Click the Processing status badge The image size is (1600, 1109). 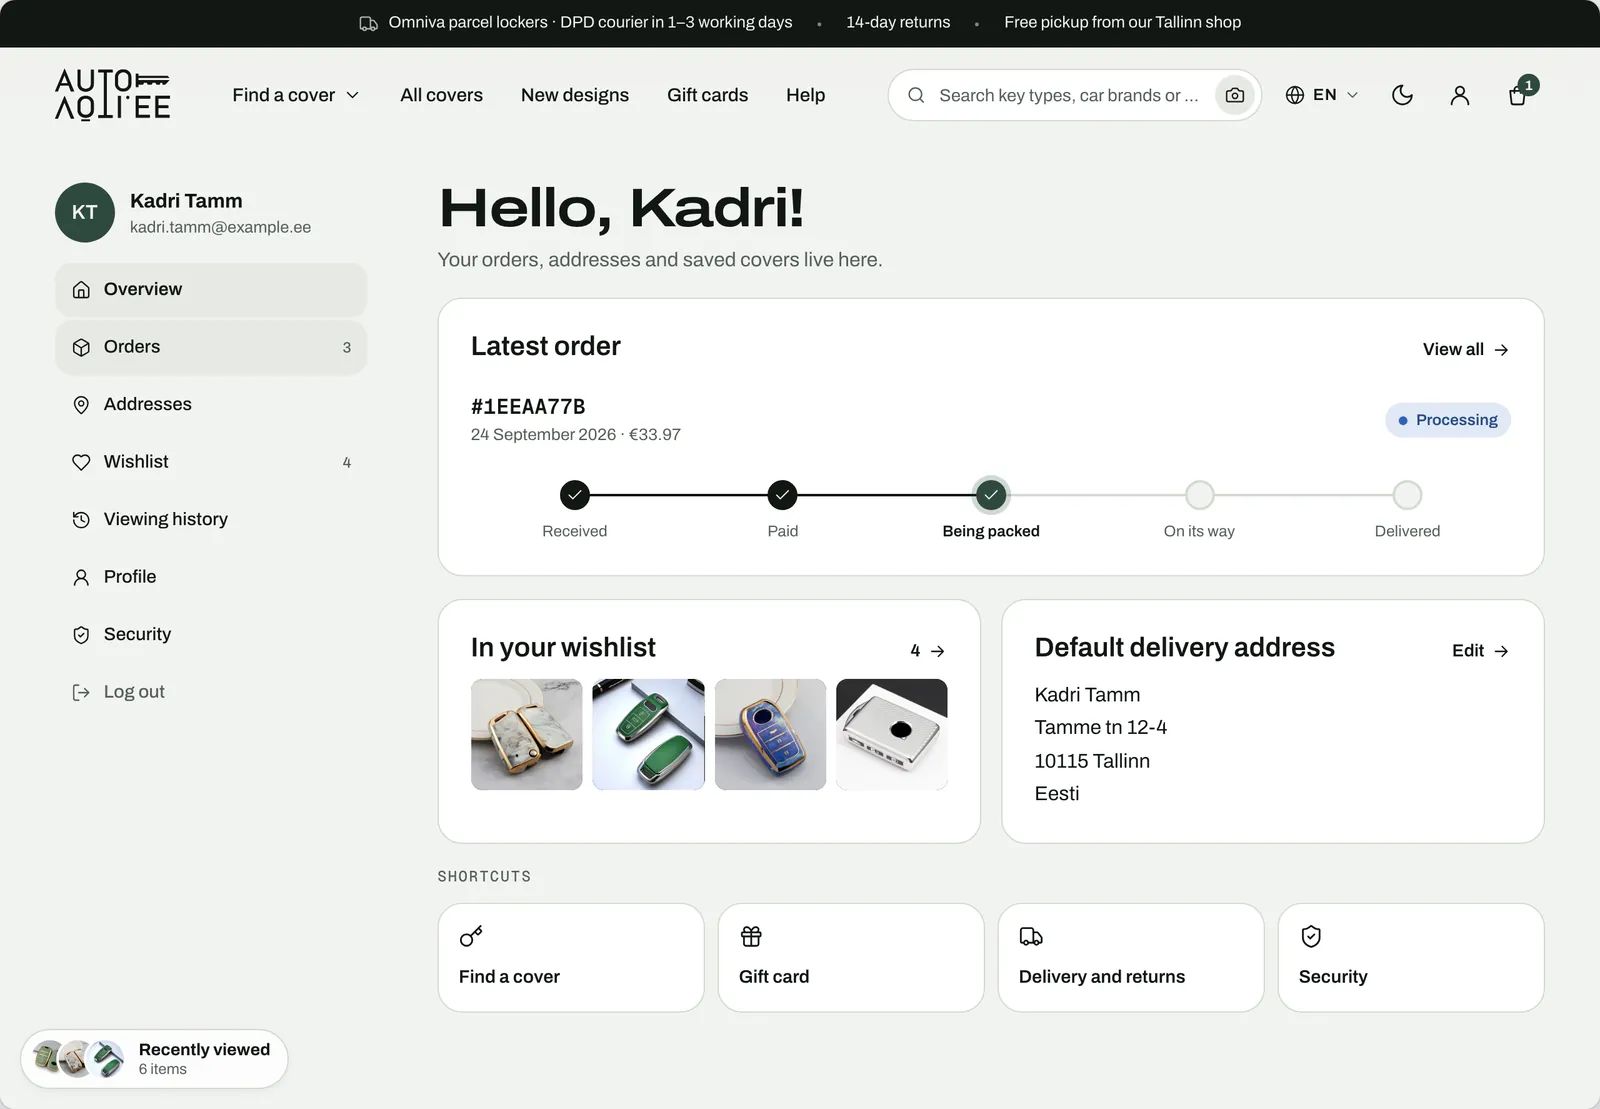click(1448, 420)
